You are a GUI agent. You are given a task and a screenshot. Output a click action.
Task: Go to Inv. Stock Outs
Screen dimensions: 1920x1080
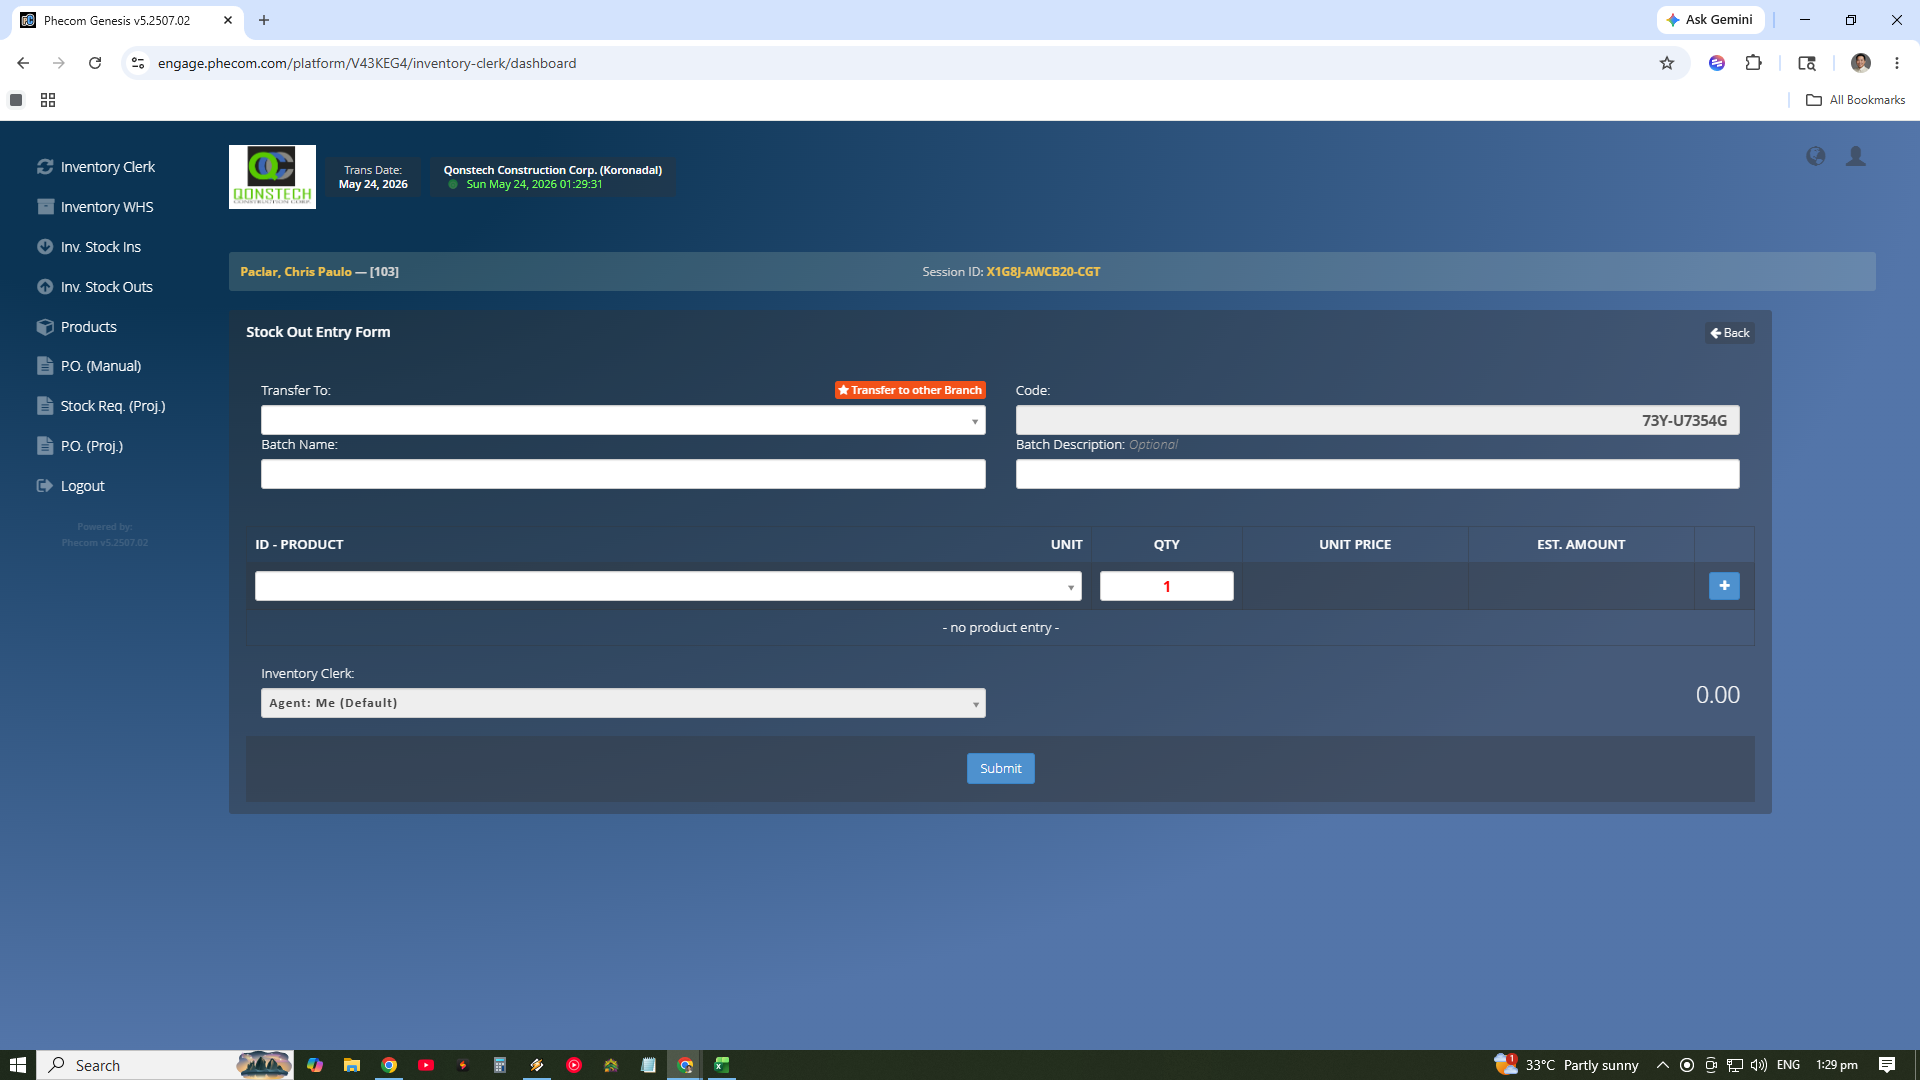tap(95, 287)
